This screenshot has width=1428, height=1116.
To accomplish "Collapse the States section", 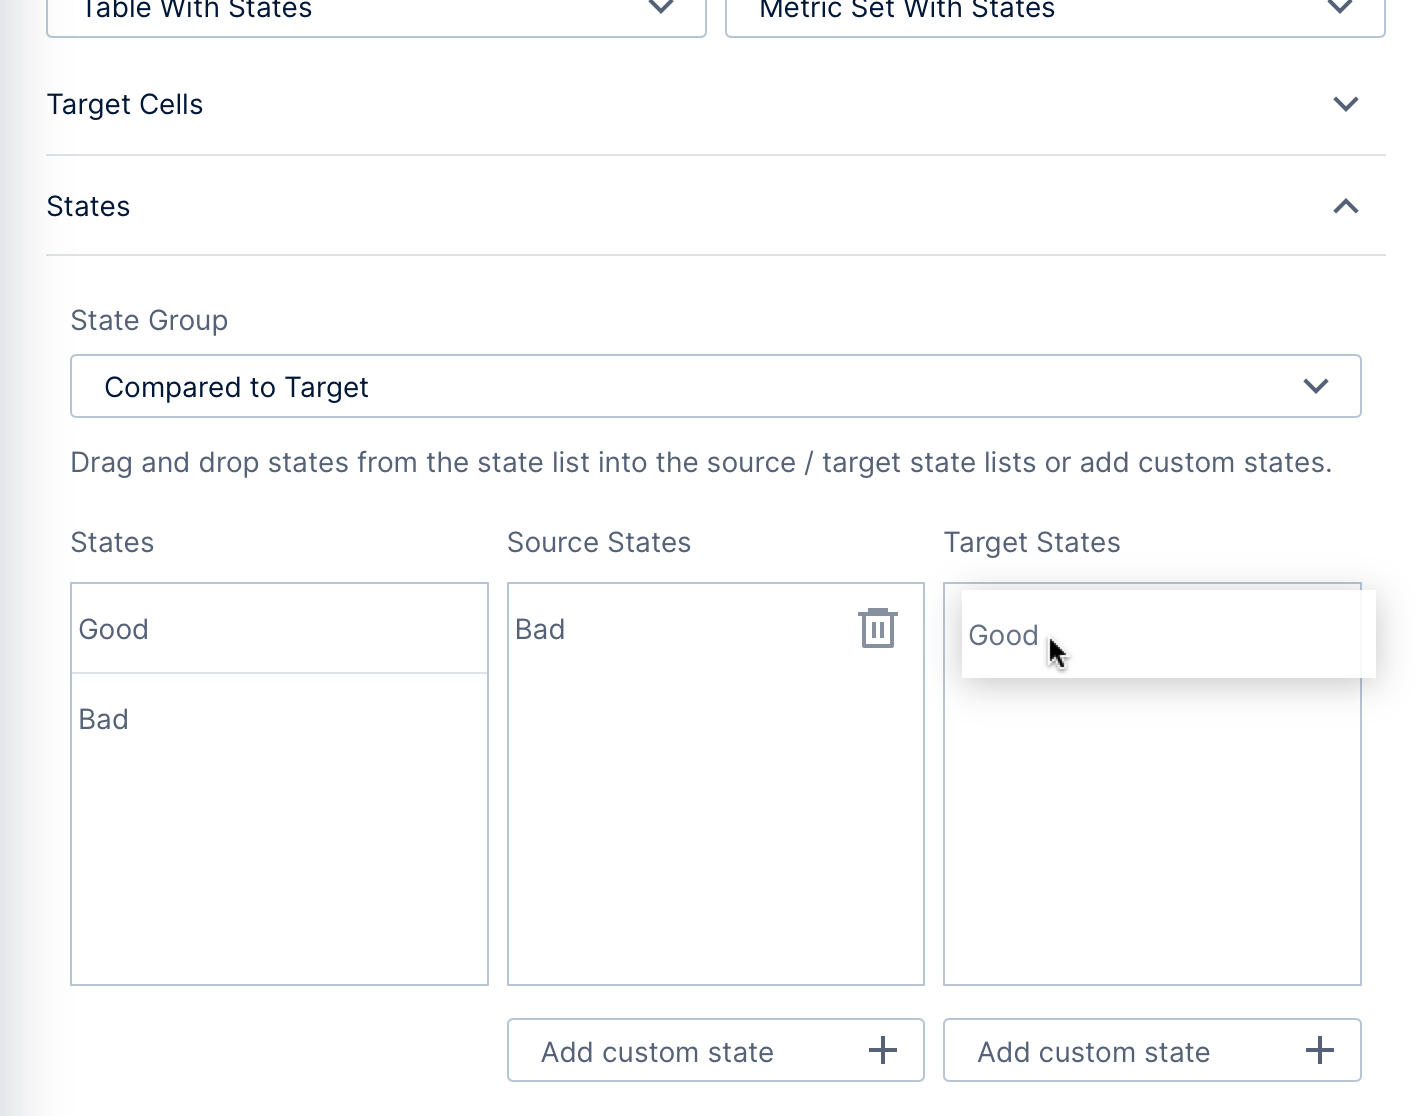I will (1346, 206).
